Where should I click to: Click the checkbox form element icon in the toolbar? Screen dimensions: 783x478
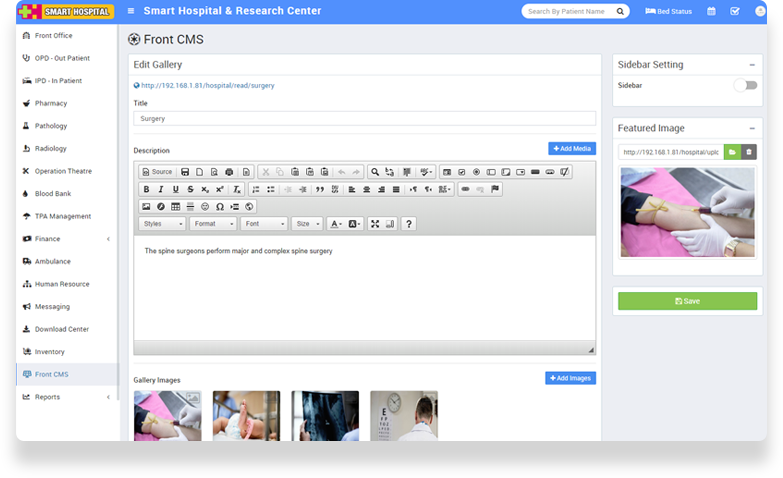[x=461, y=172]
